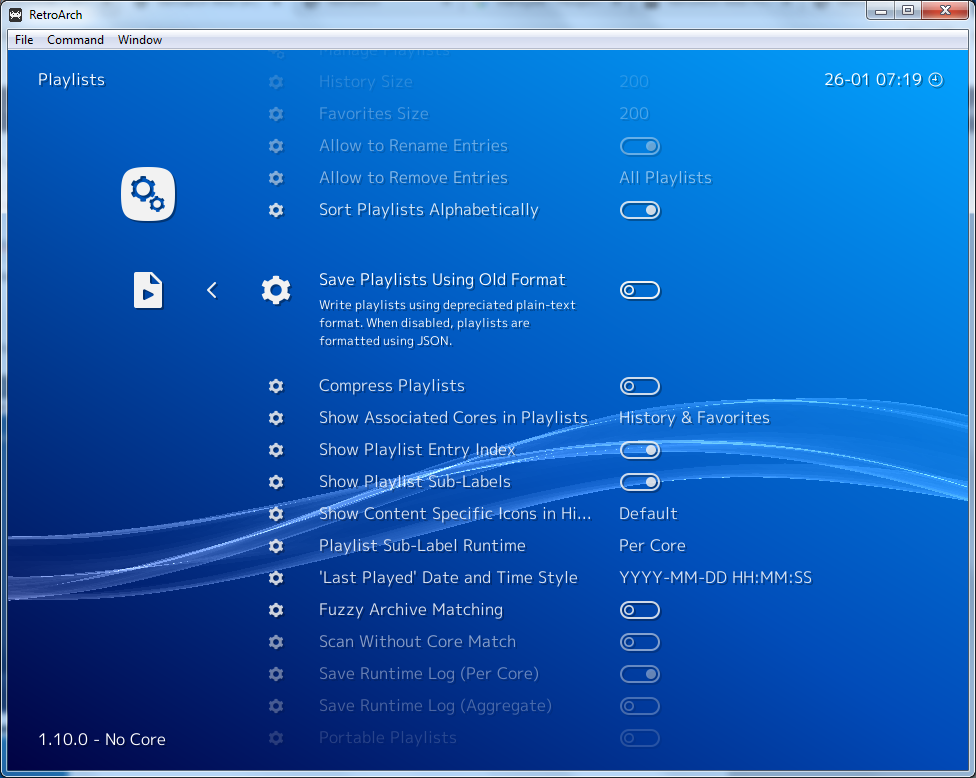Open the Settings gears icon
Image resolution: width=976 pixels, height=778 pixels.
tap(148, 194)
